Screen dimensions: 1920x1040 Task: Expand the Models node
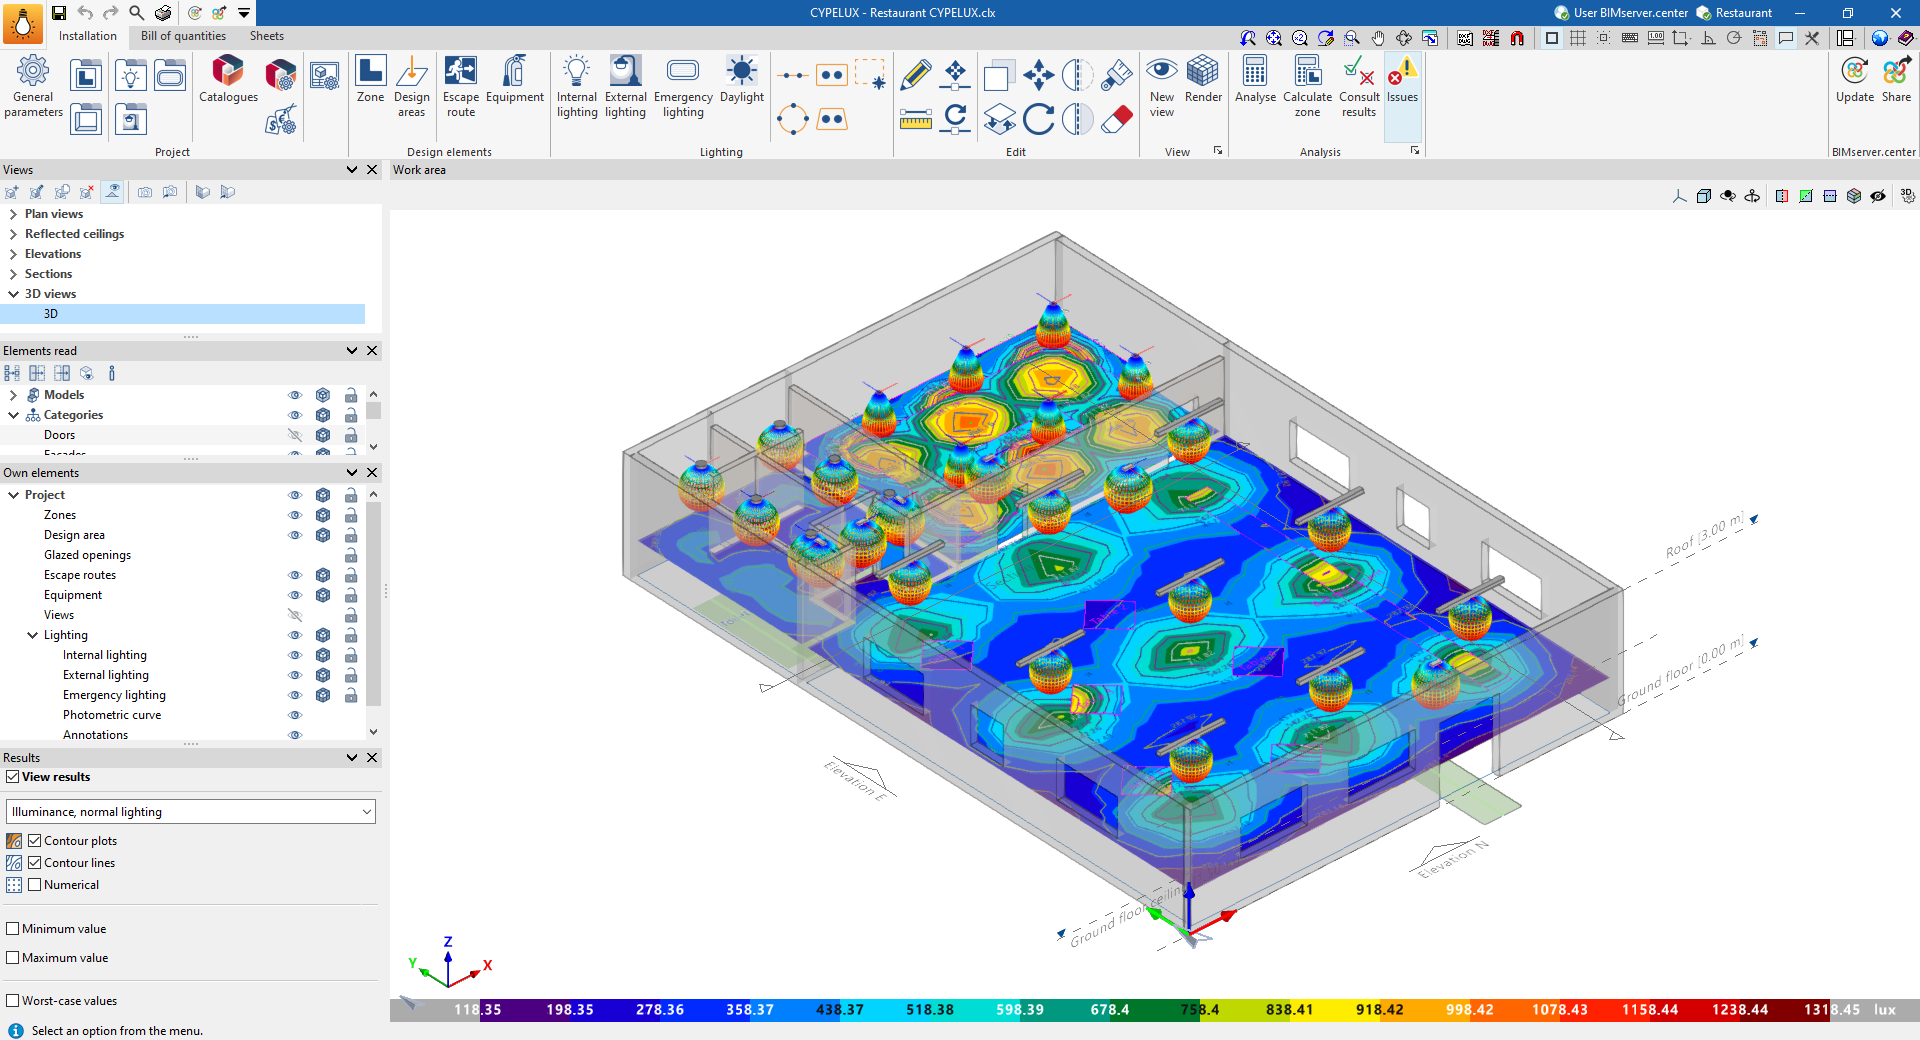click(x=13, y=395)
